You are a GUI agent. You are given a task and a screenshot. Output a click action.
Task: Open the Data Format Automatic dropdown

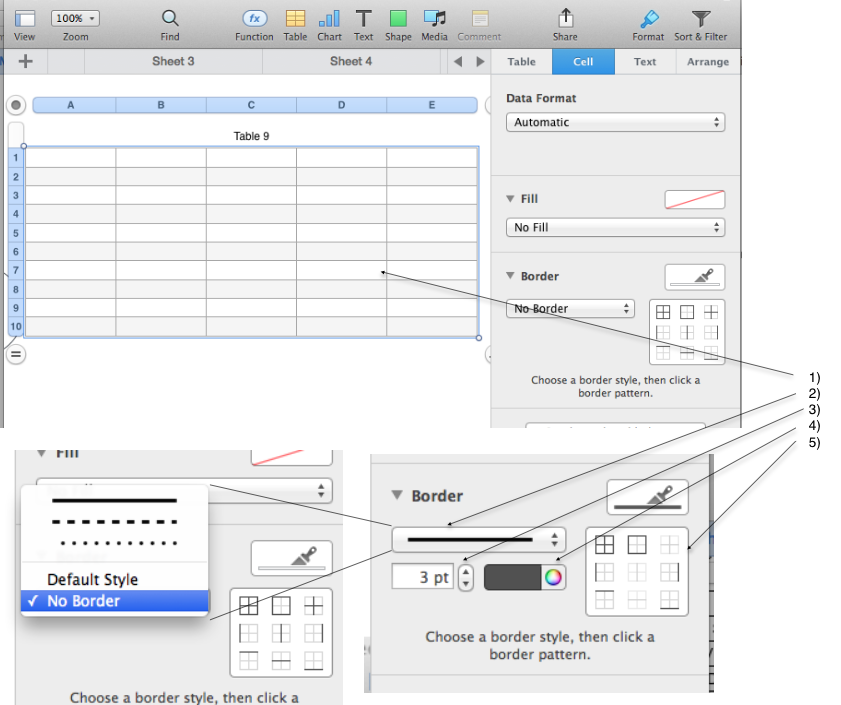point(615,122)
